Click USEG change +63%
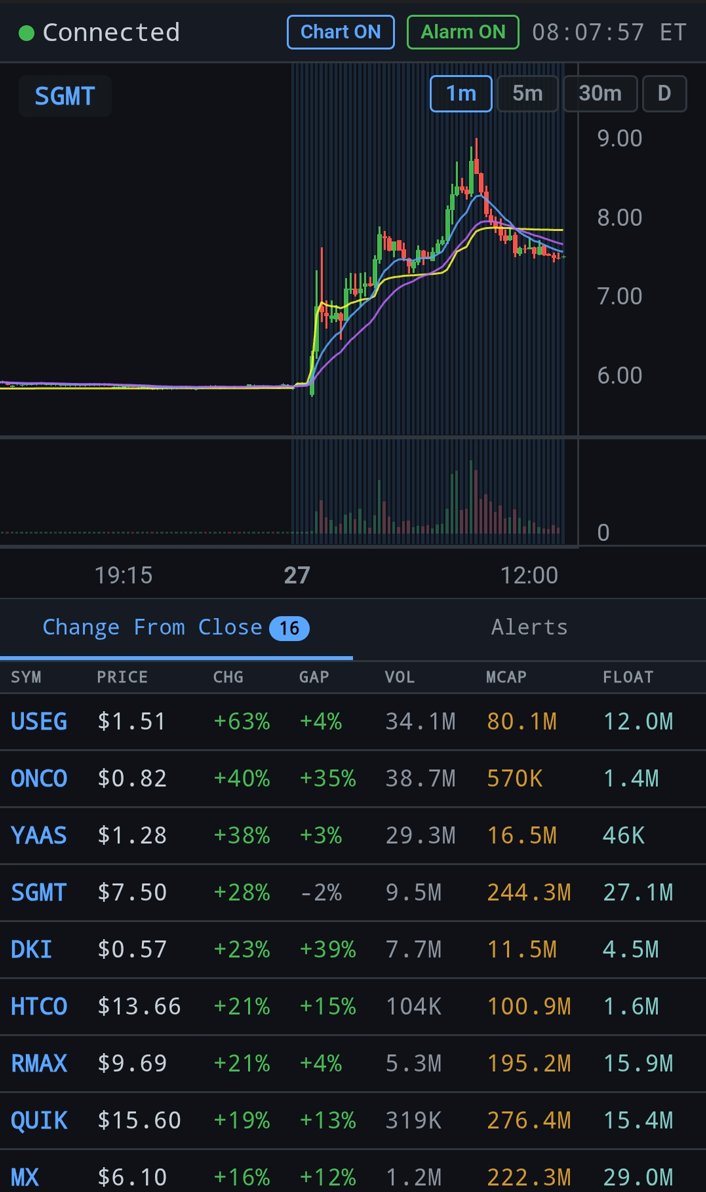The image size is (706, 1192). [x=242, y=721]
